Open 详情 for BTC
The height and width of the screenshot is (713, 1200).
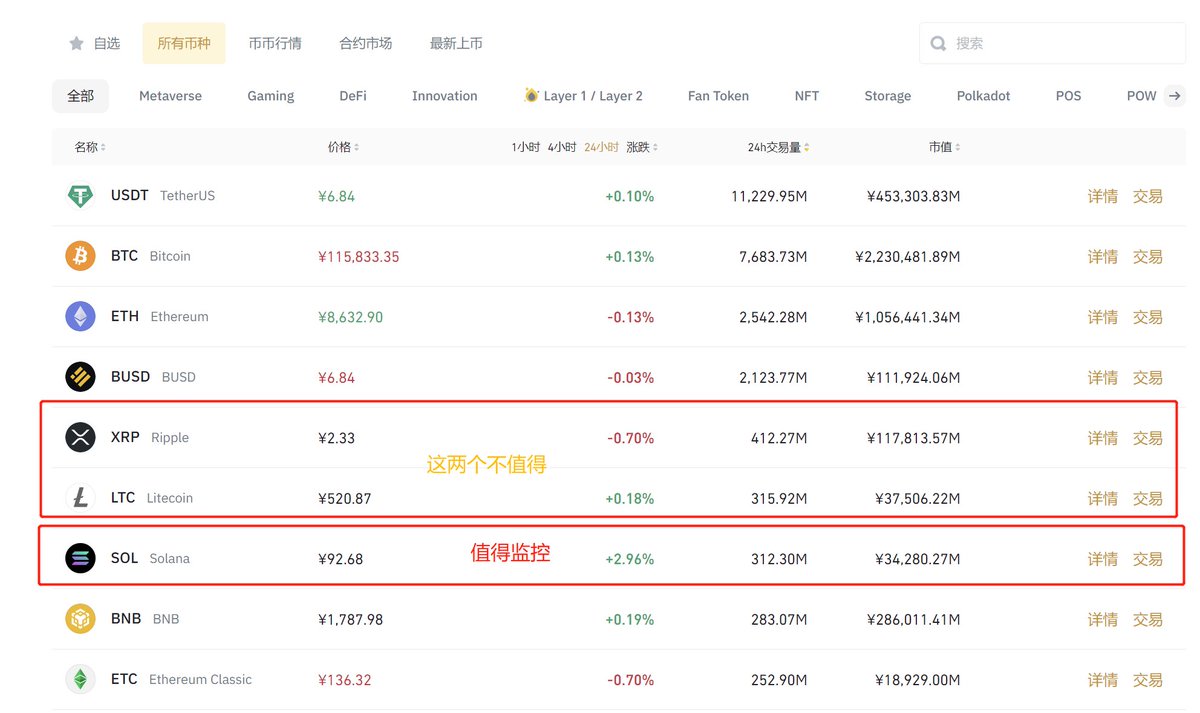coord(1103,257)
